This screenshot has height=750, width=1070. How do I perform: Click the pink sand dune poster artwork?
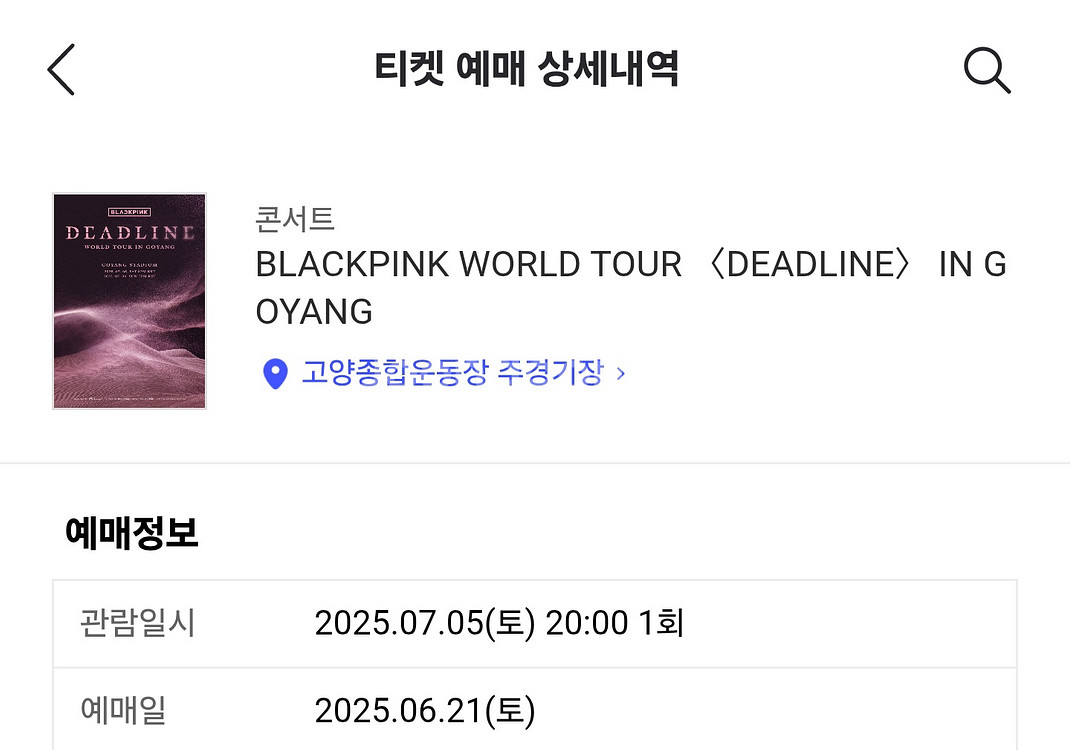tap(130, 348)
